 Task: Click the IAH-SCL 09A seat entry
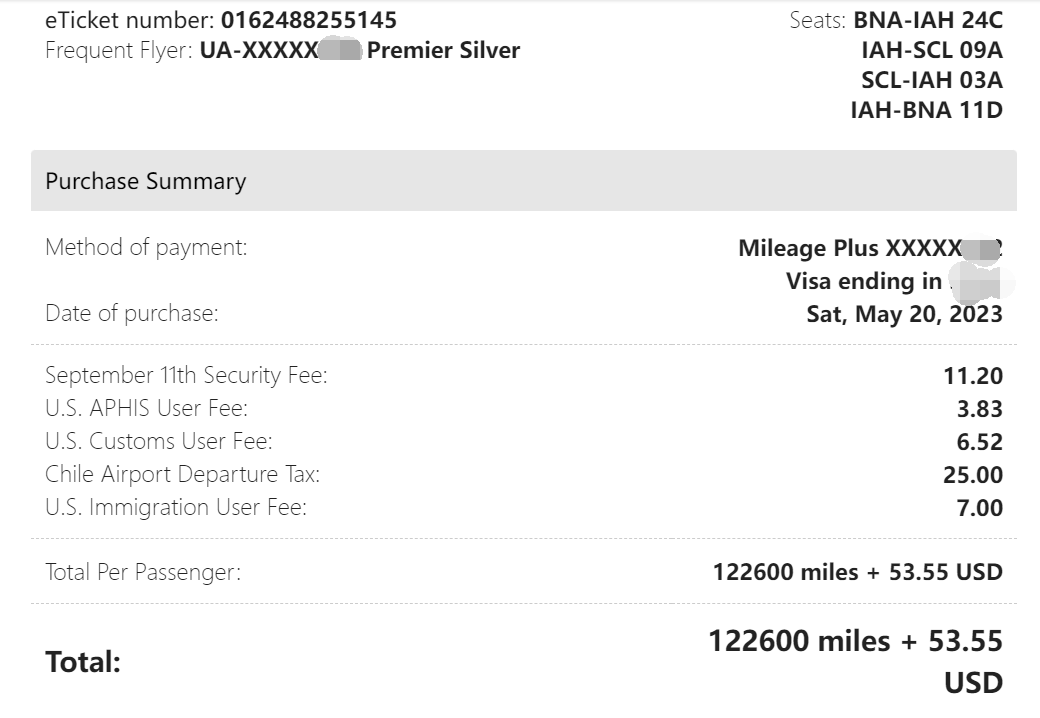click(x=931, y=50)
